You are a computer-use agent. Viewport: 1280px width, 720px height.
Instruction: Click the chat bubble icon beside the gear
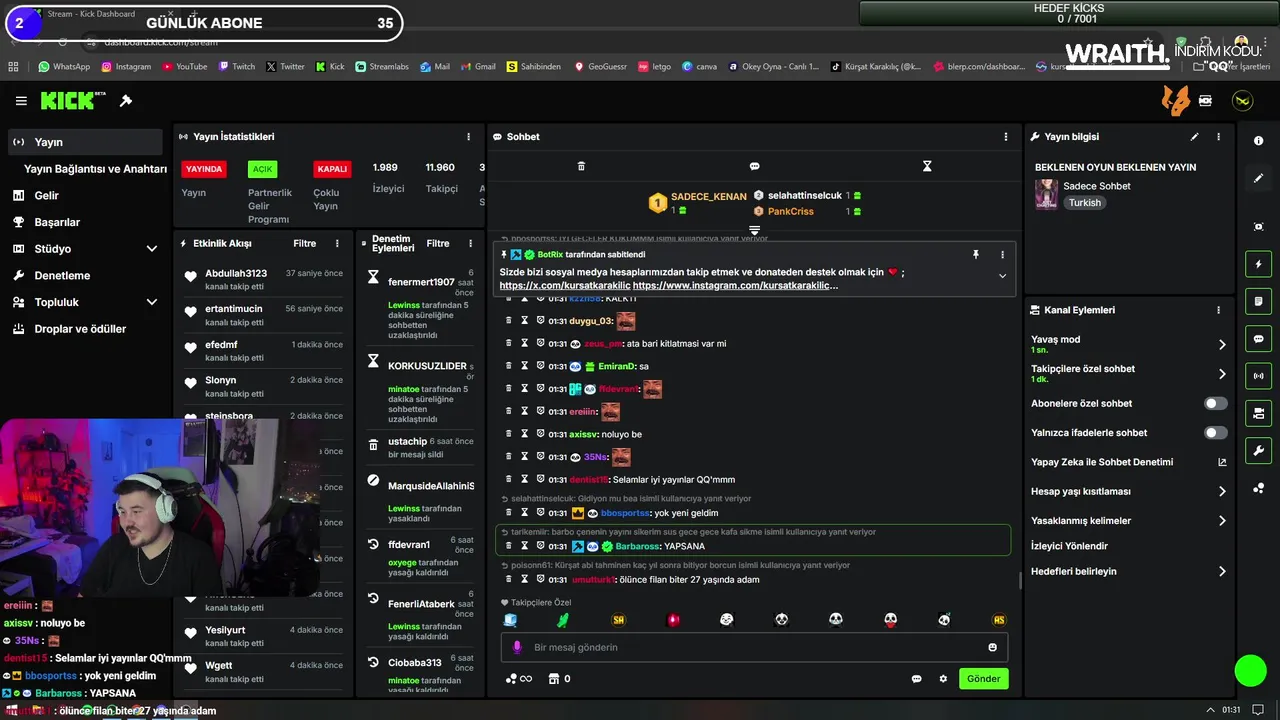coord(916,679)
